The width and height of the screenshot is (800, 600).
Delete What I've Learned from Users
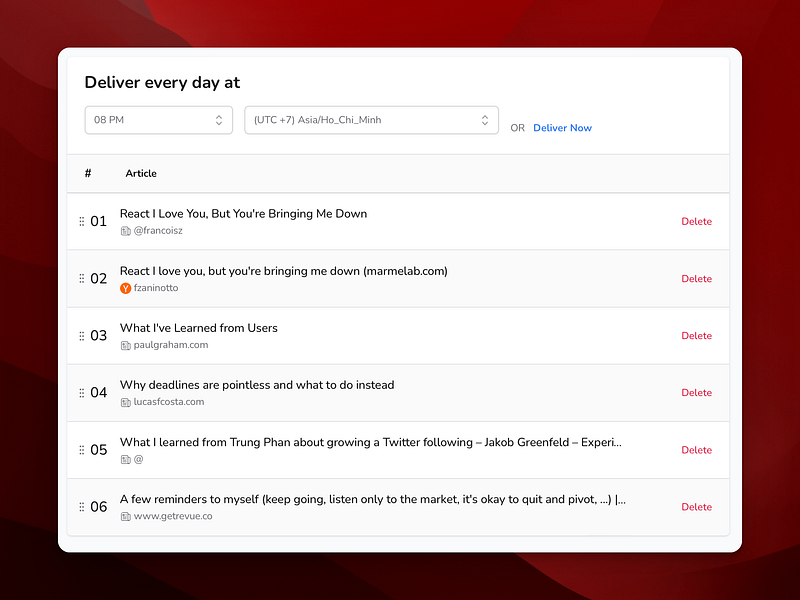(x=696, y=336)
